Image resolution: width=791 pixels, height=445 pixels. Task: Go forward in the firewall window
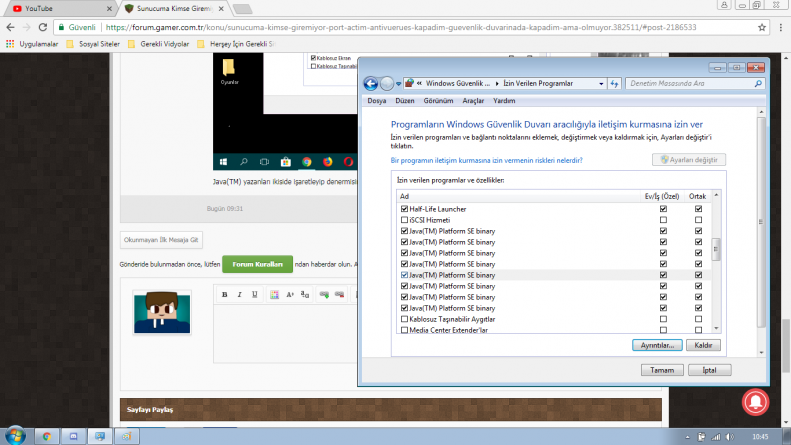(387, 84)
